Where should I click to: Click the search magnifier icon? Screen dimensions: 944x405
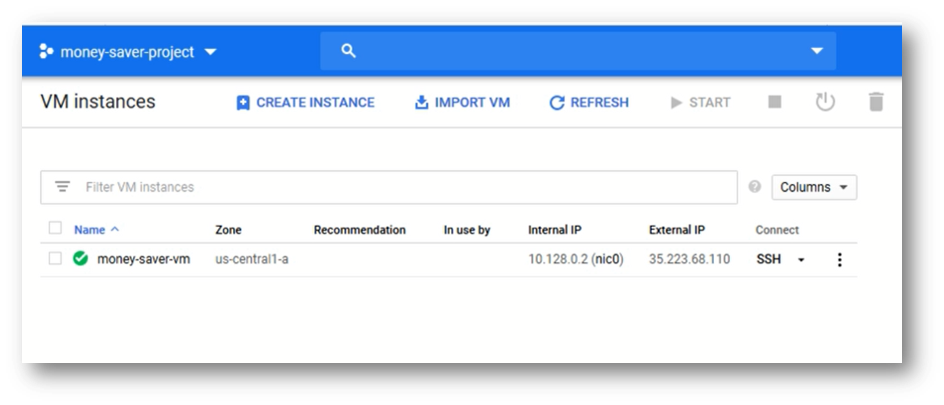coord(349,51)
